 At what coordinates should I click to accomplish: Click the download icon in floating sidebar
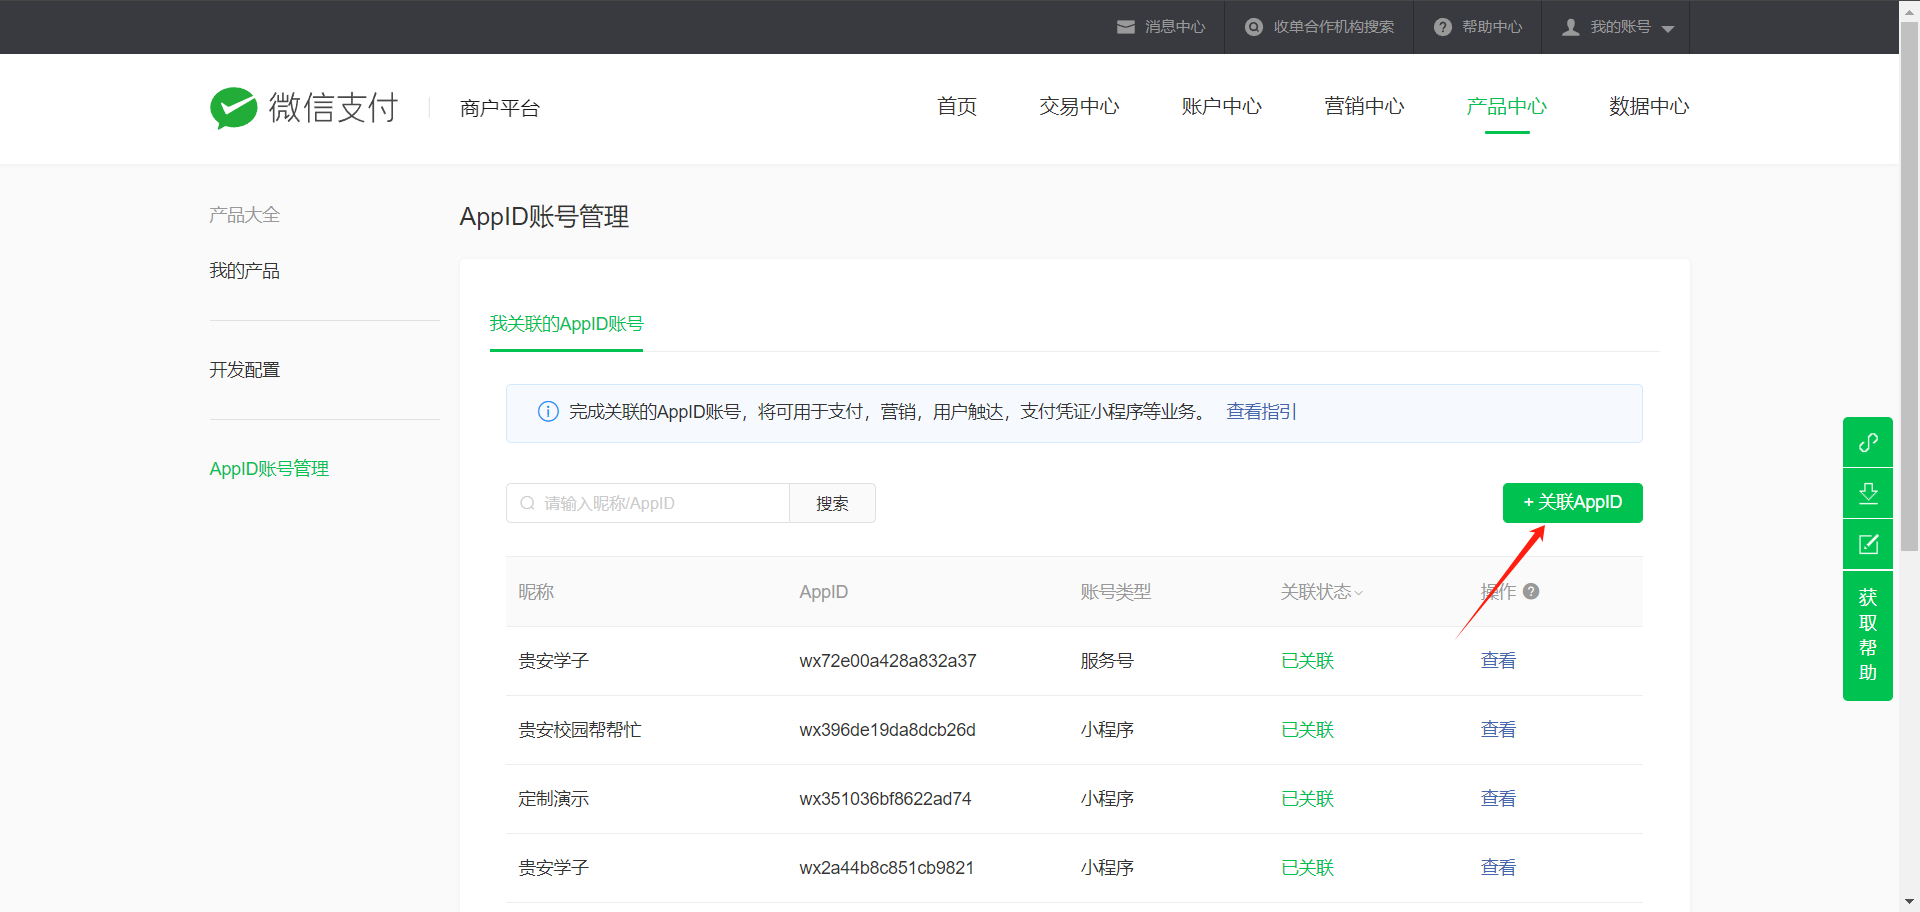point(1867,493)
